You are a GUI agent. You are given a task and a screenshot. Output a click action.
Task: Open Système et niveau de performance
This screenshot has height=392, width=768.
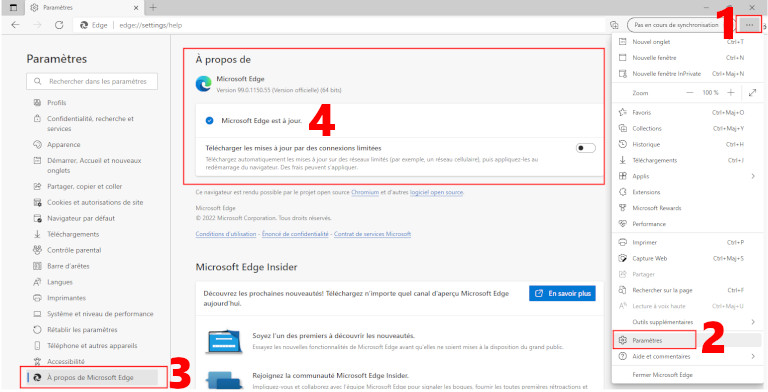tap(100, 314)
